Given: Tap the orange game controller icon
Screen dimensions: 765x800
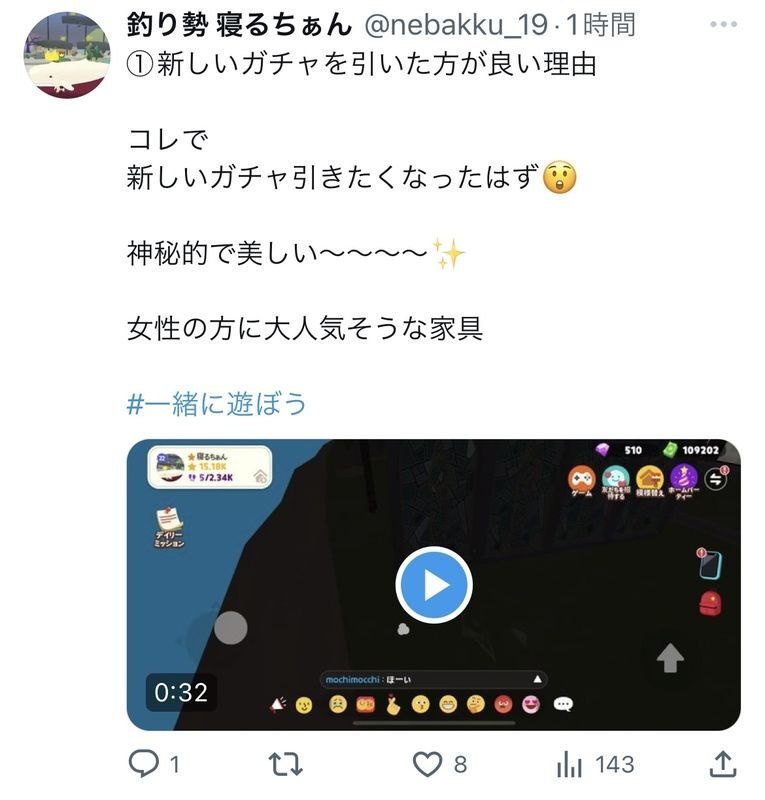Looking at the screenshot, I should tap(582, 481).
